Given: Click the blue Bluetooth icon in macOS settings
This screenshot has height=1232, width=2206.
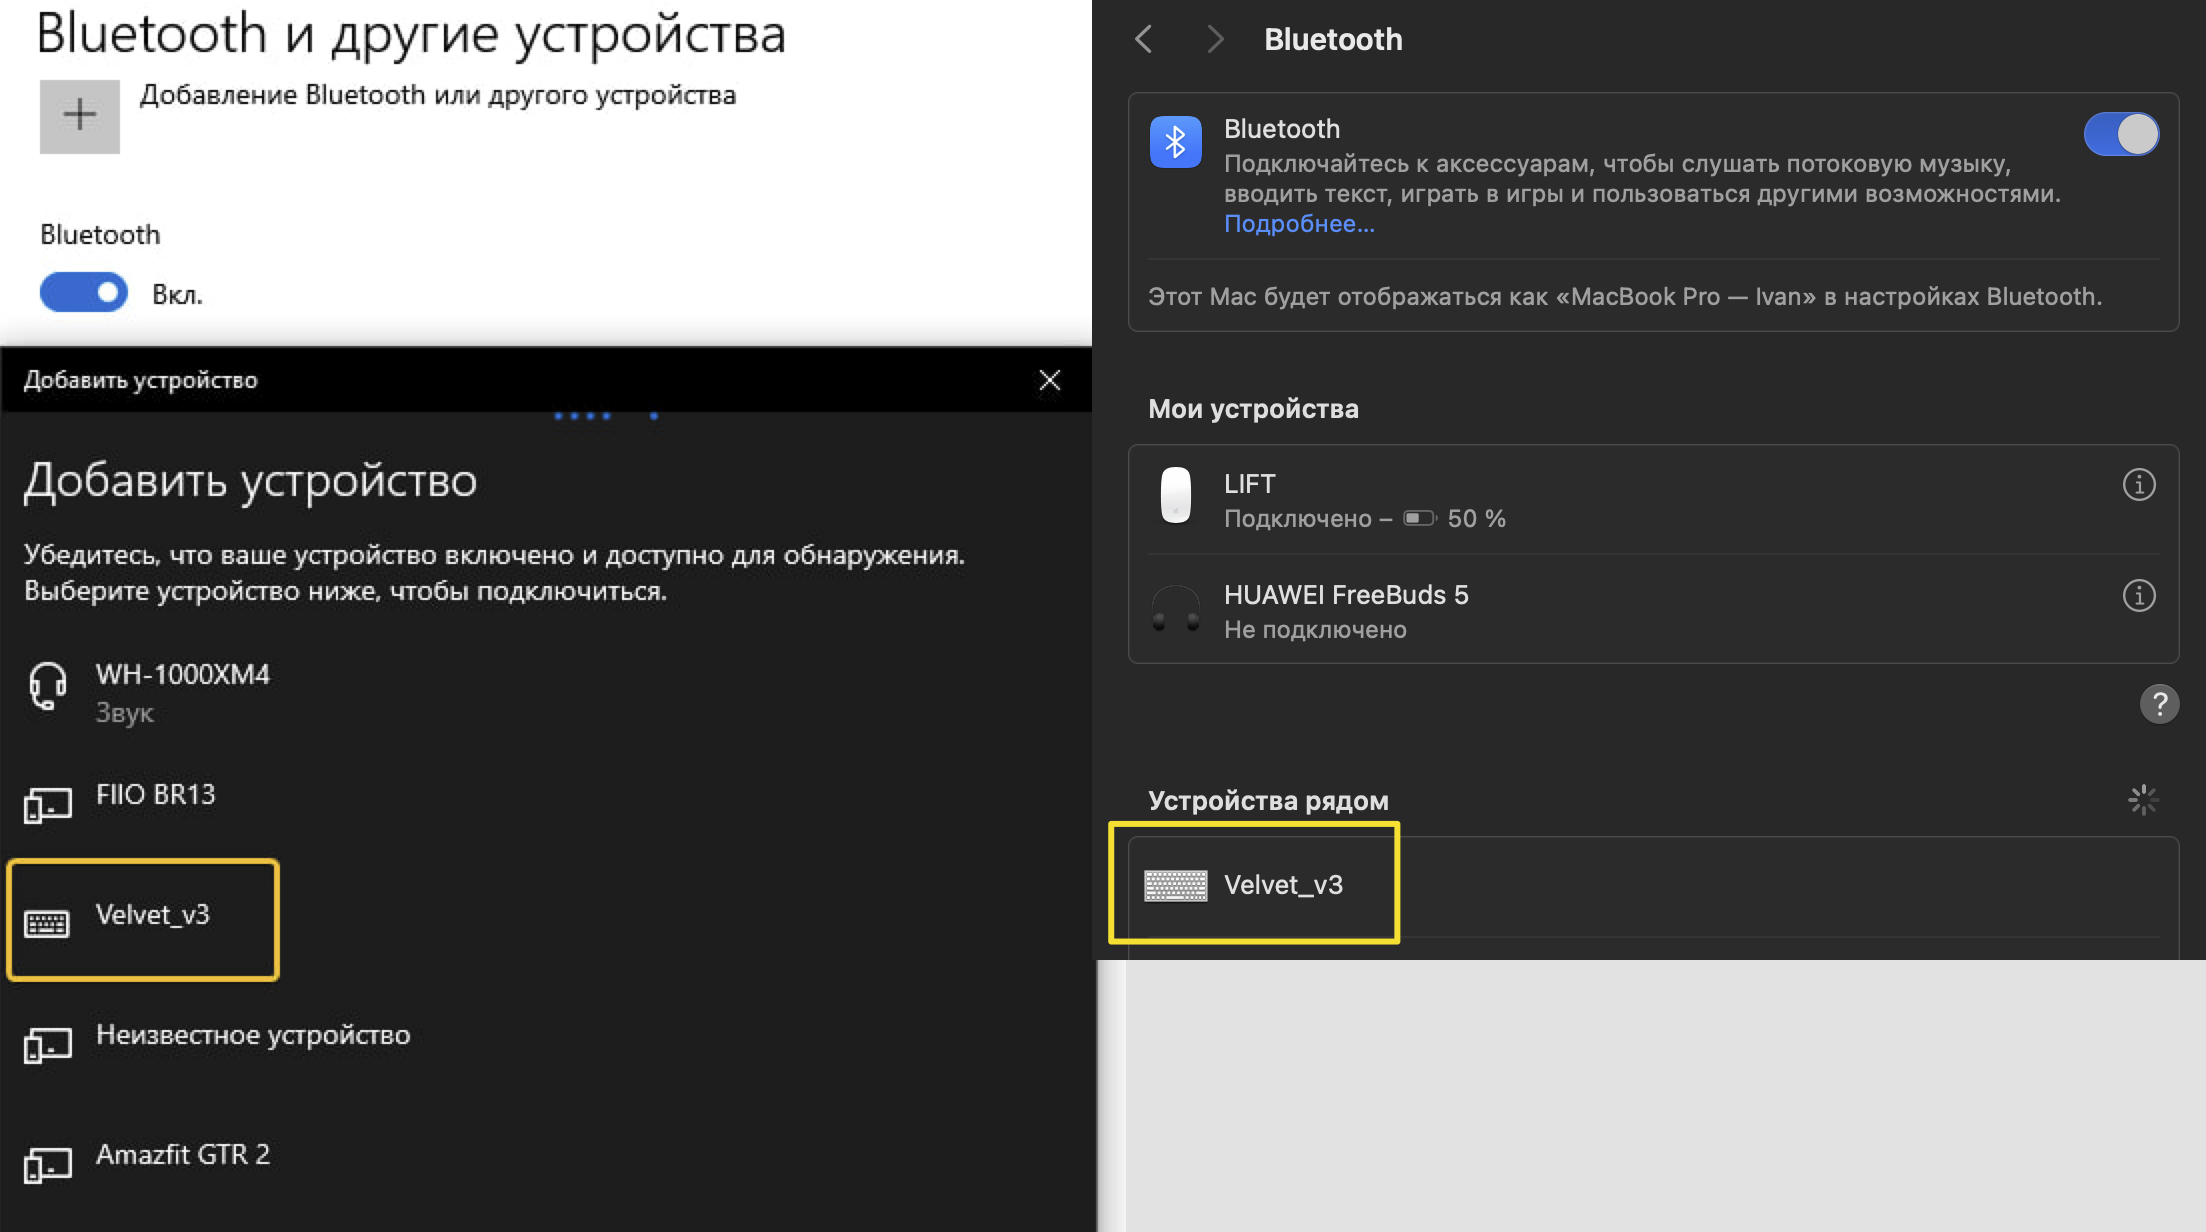Looking at the screenshot, I should (1175, 142).
